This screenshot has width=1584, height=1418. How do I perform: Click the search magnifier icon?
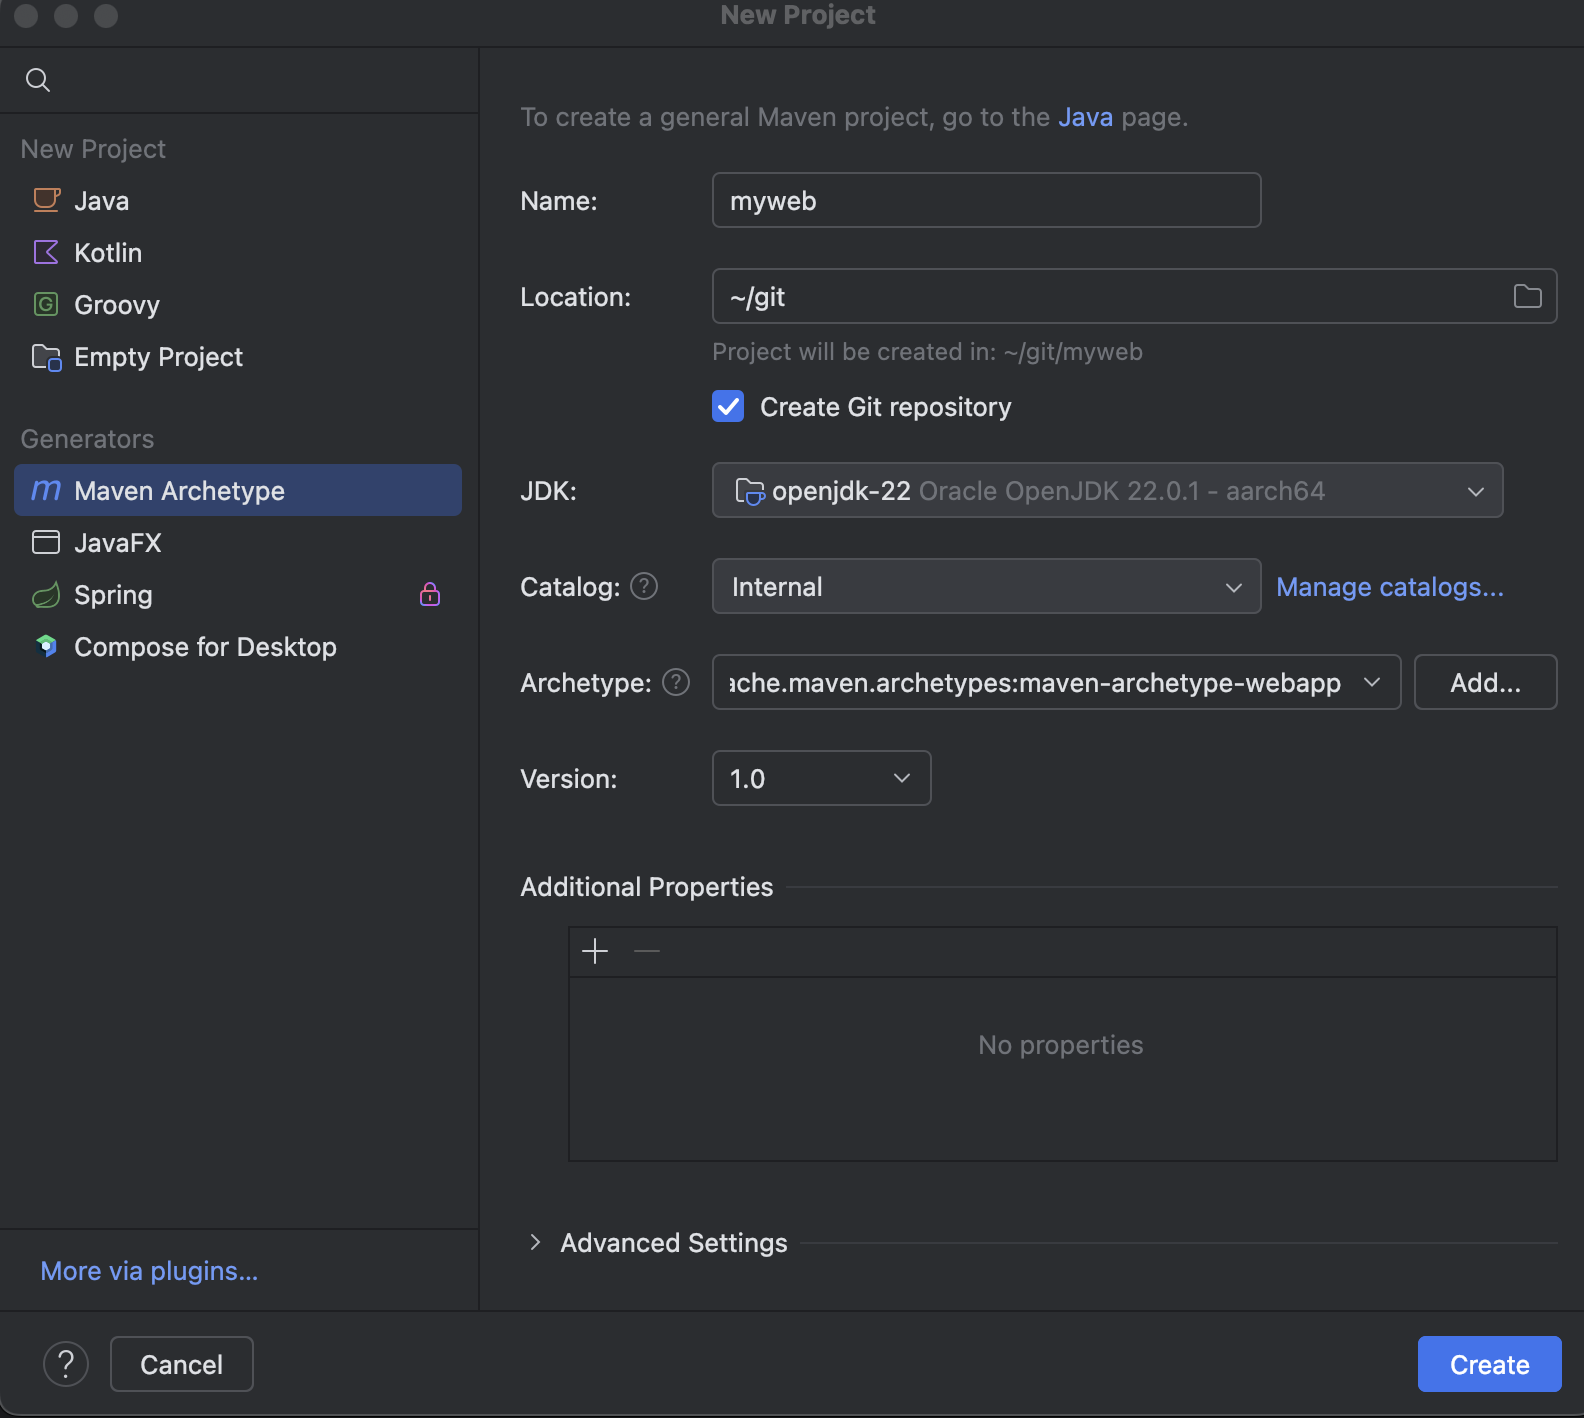coord(38,80)
